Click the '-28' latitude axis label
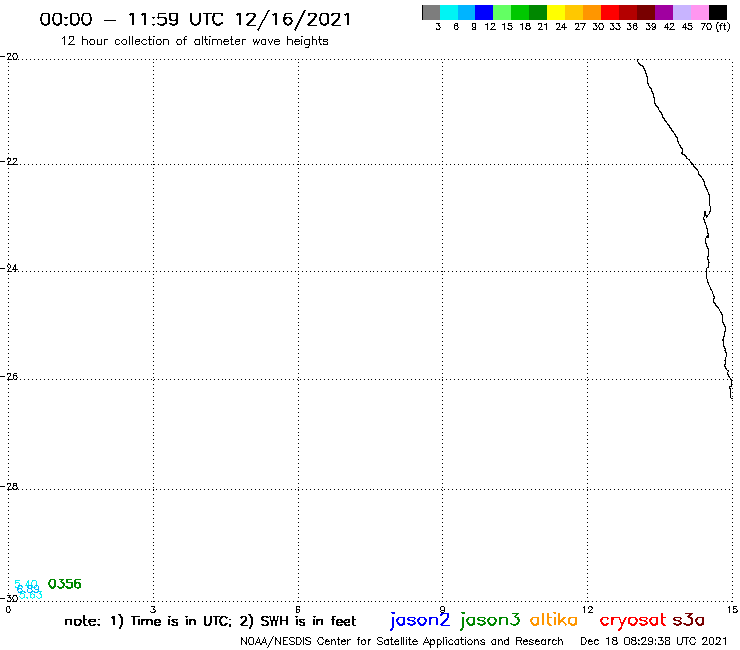This screenshot has width=740, height=650. coord(9,486)
